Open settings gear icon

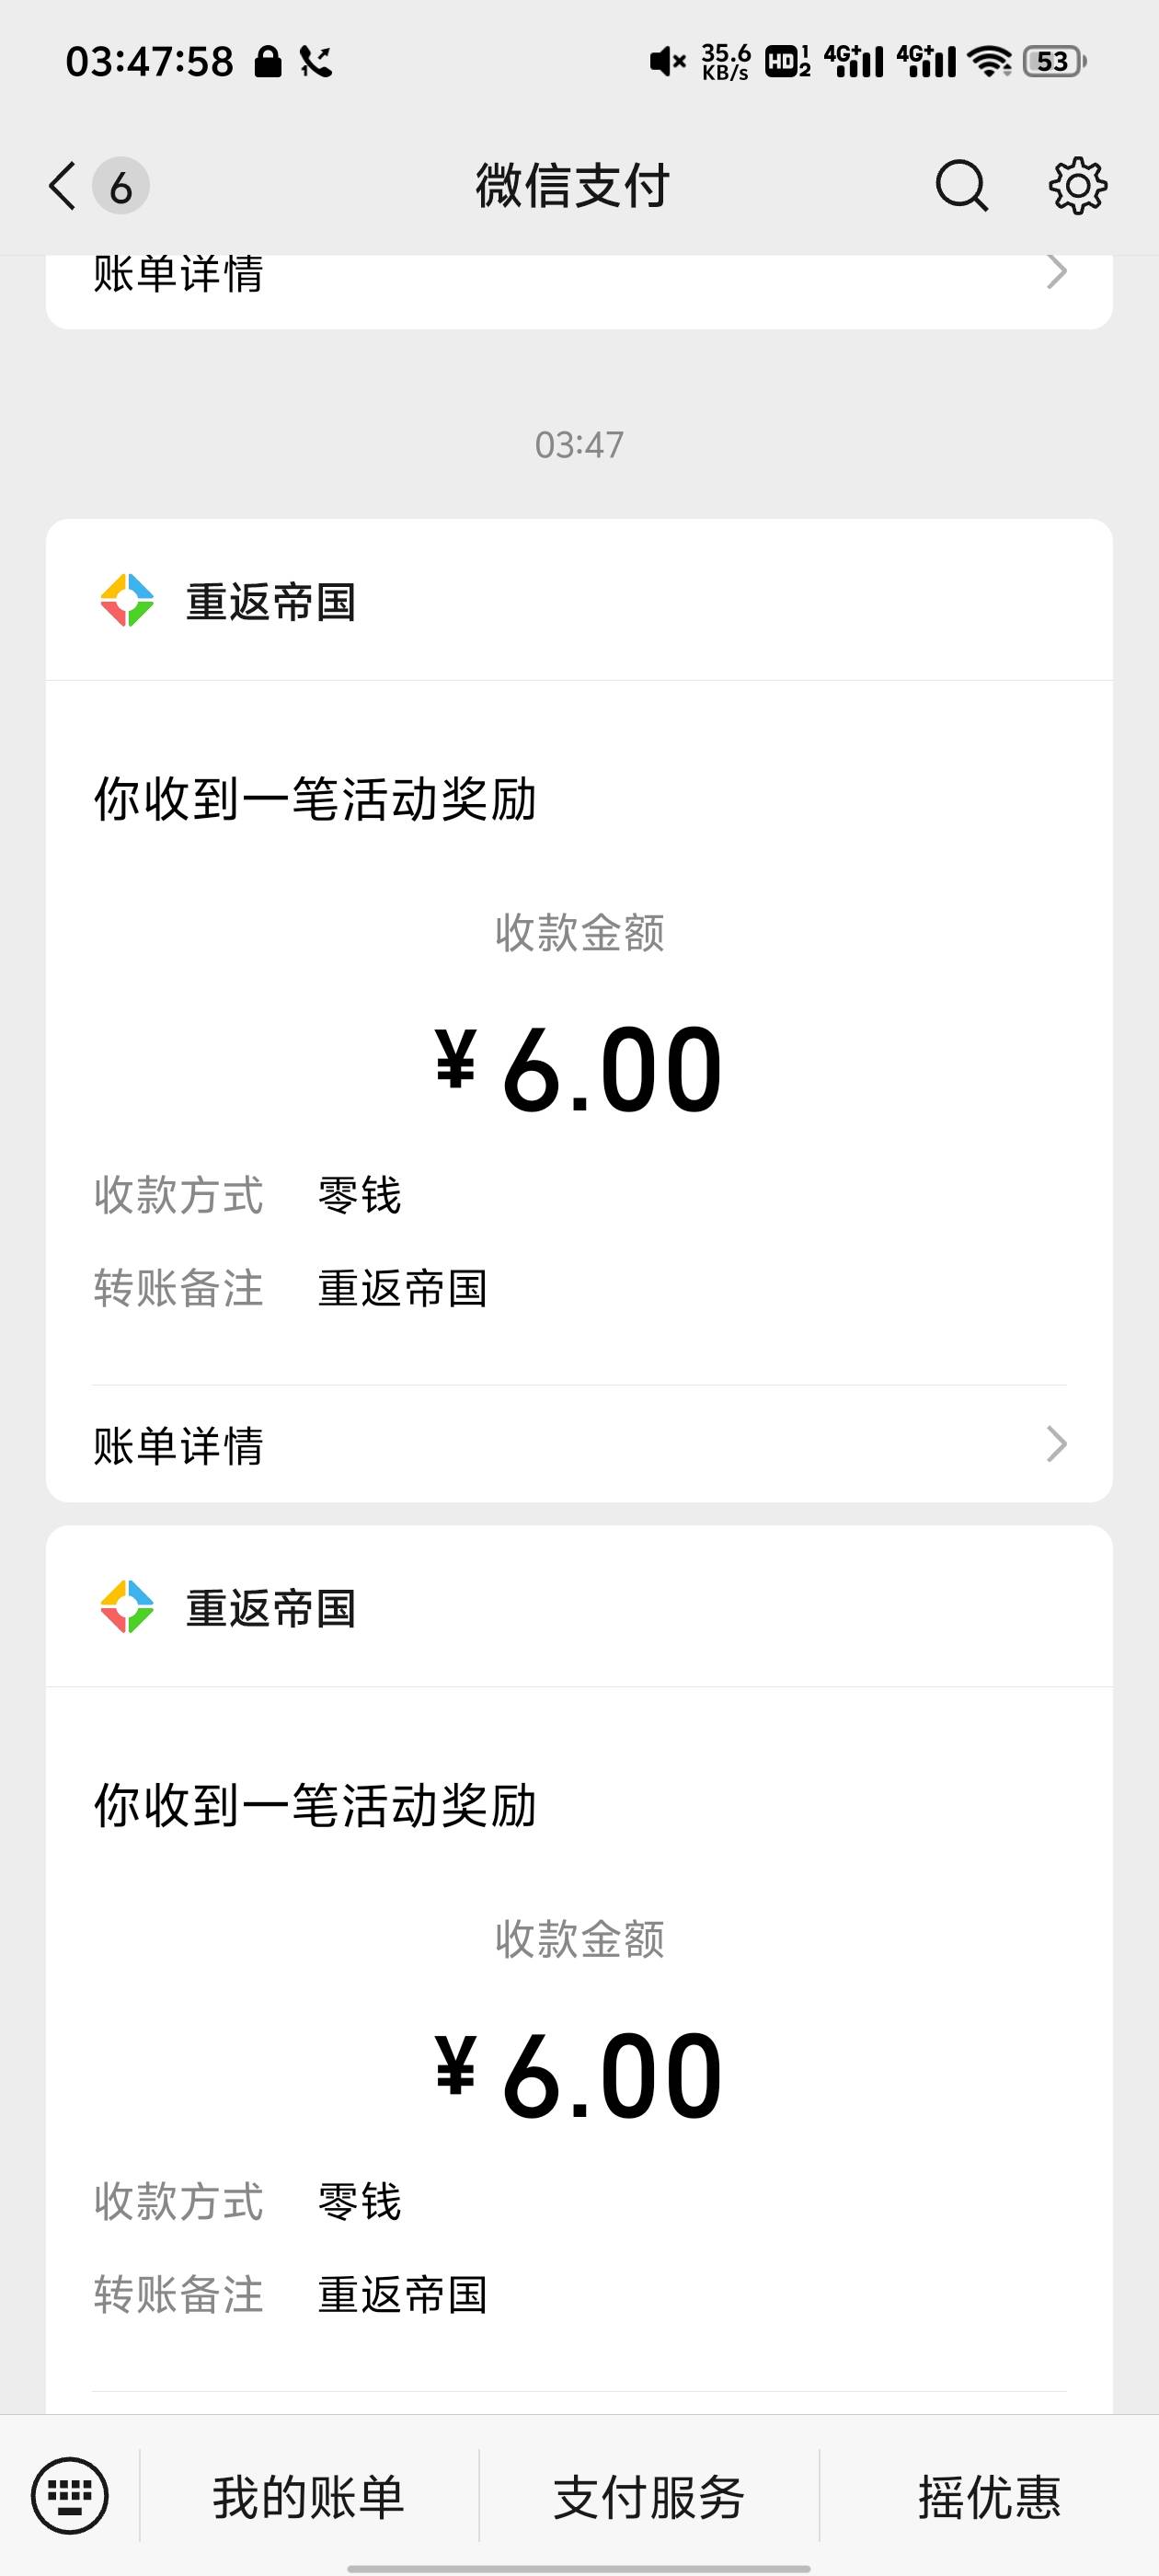1077,186
